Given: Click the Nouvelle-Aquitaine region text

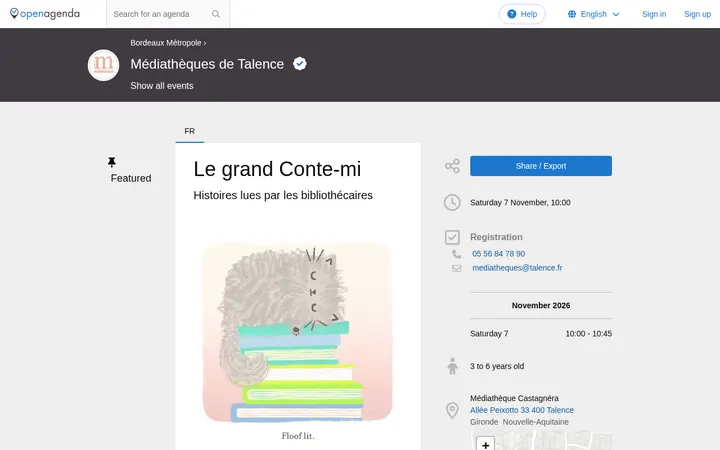Looking at the screenshot, I should 535,422.
